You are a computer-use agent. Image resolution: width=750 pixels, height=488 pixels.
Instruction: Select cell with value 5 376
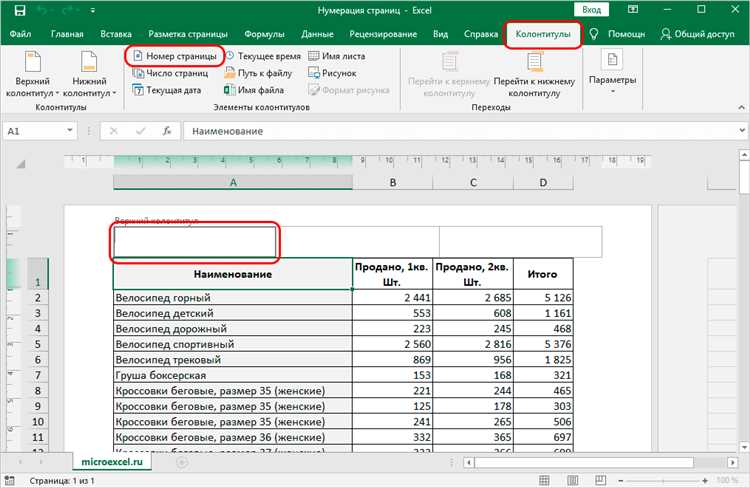point(543,344)
